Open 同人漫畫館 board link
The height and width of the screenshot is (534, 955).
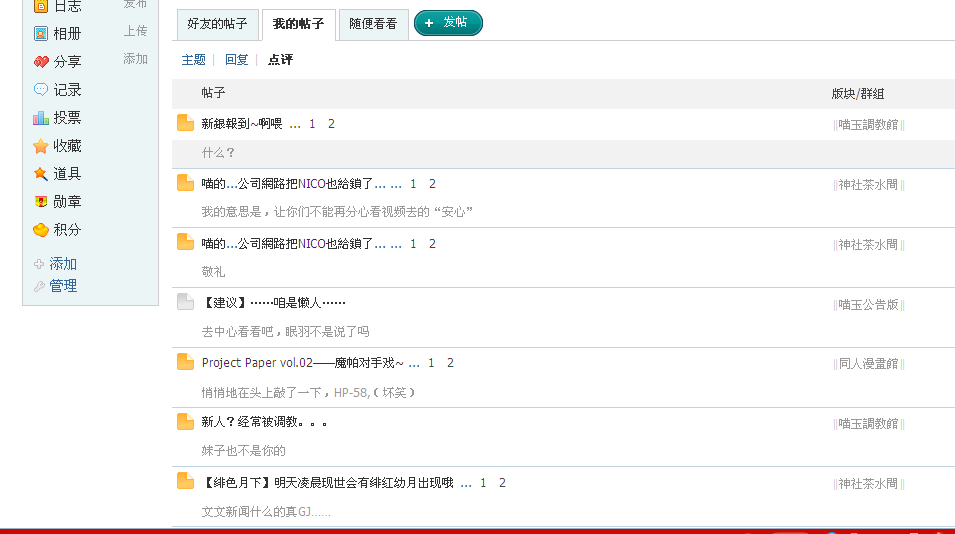pyautogui.click(x=868, y=364)
